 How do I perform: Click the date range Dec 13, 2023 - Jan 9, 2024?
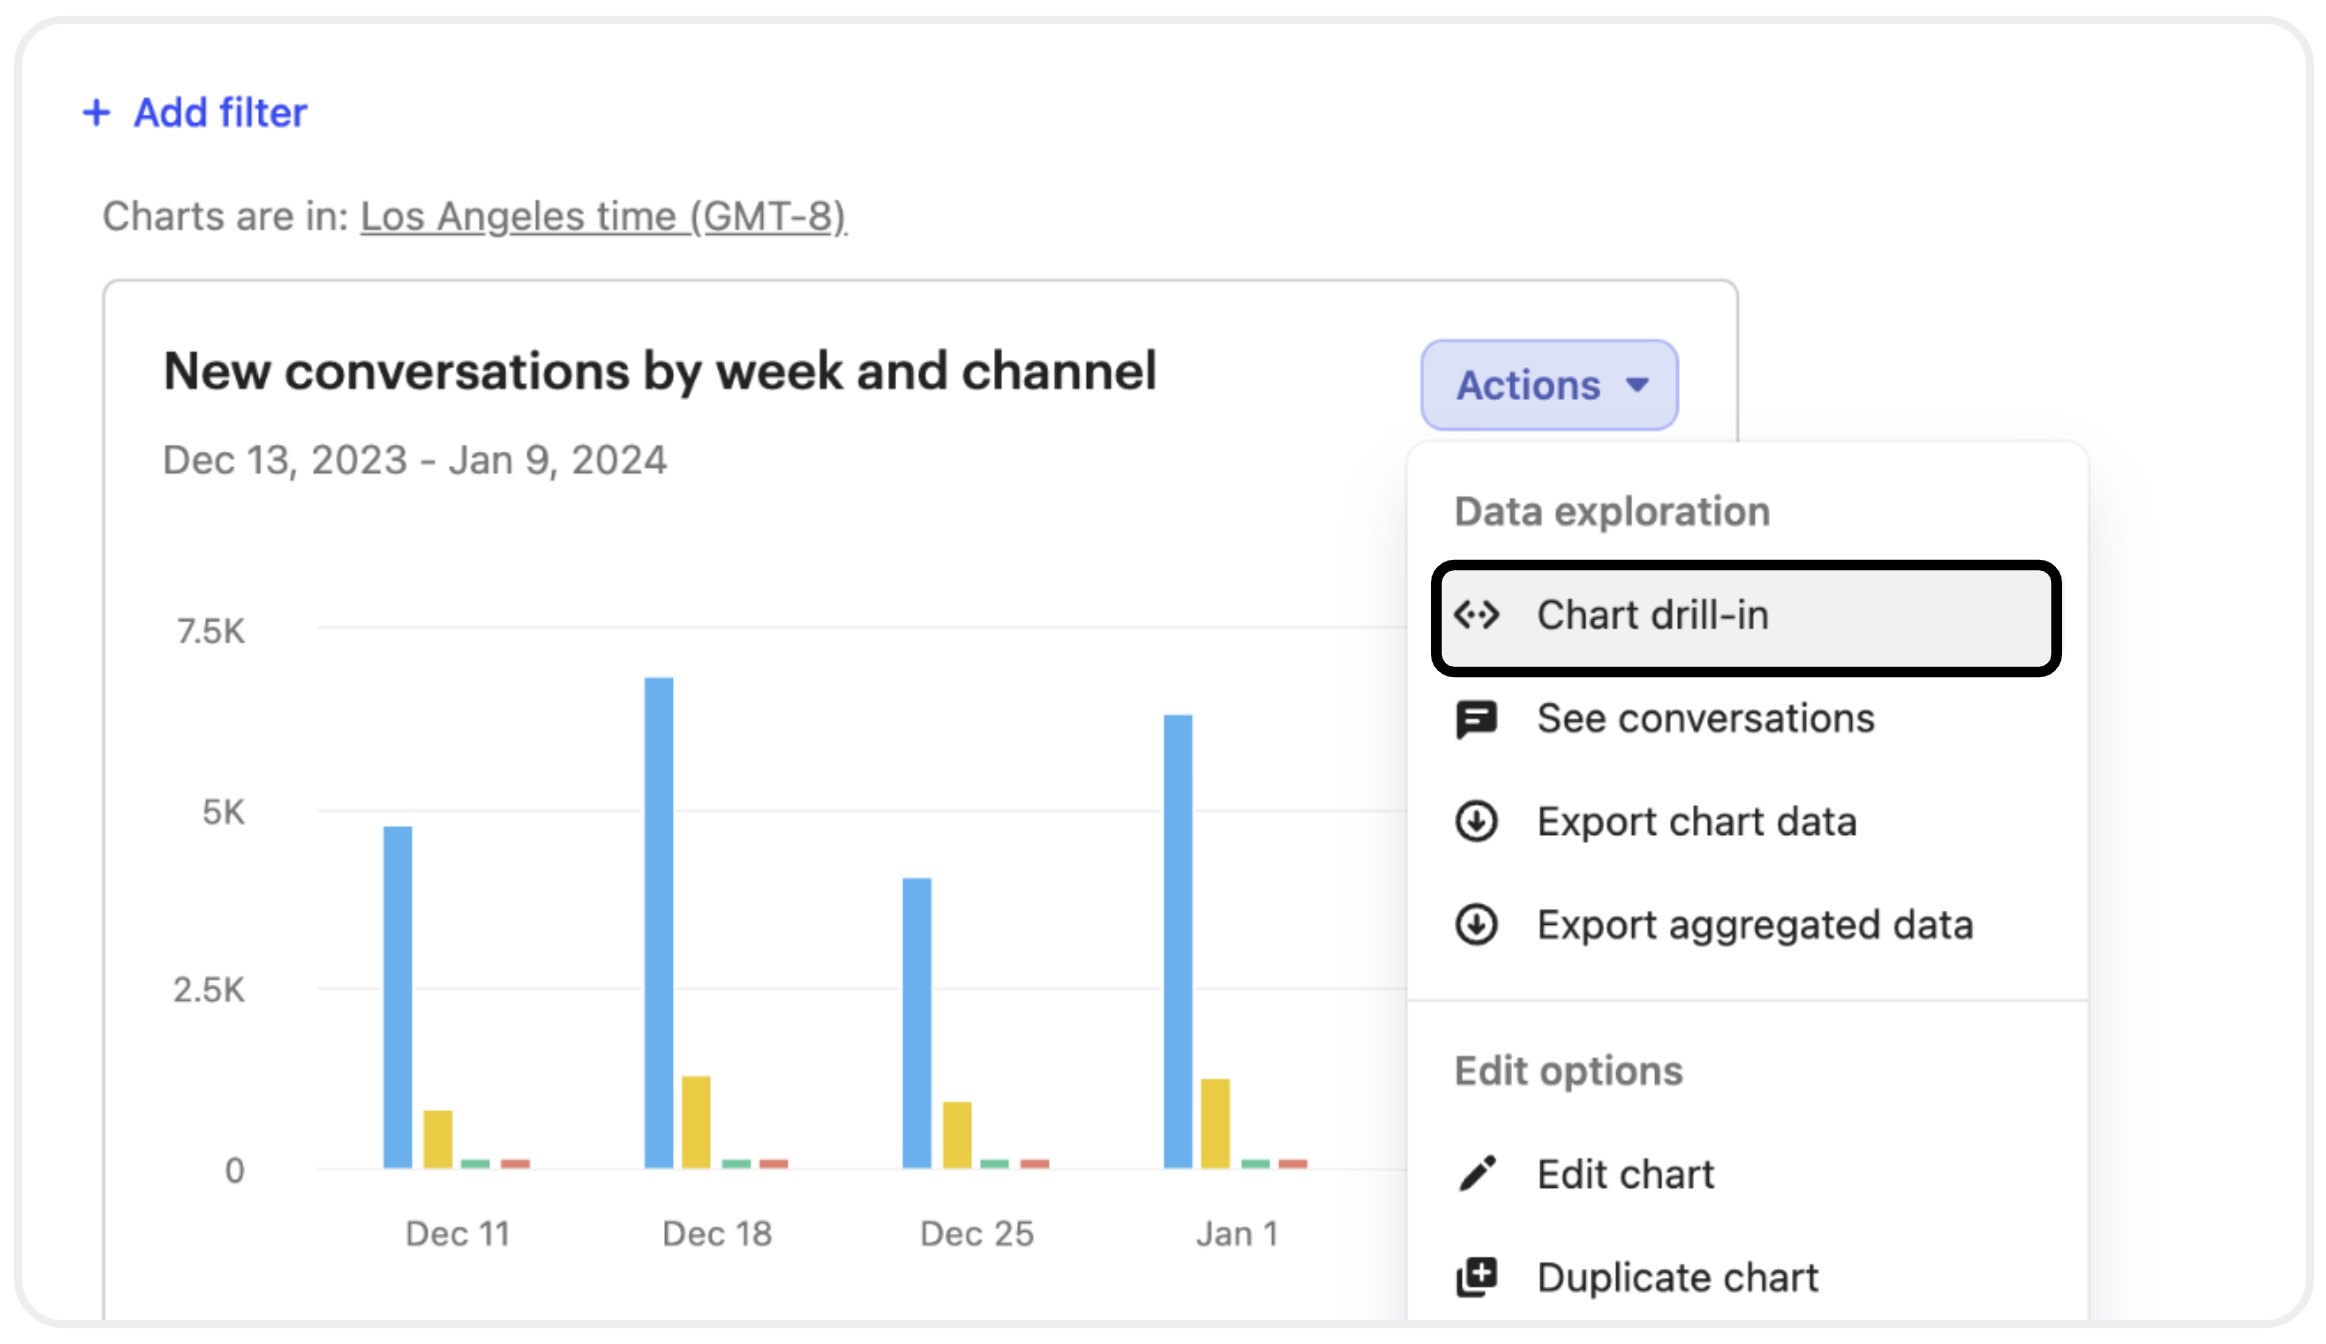tap(415, 460)
